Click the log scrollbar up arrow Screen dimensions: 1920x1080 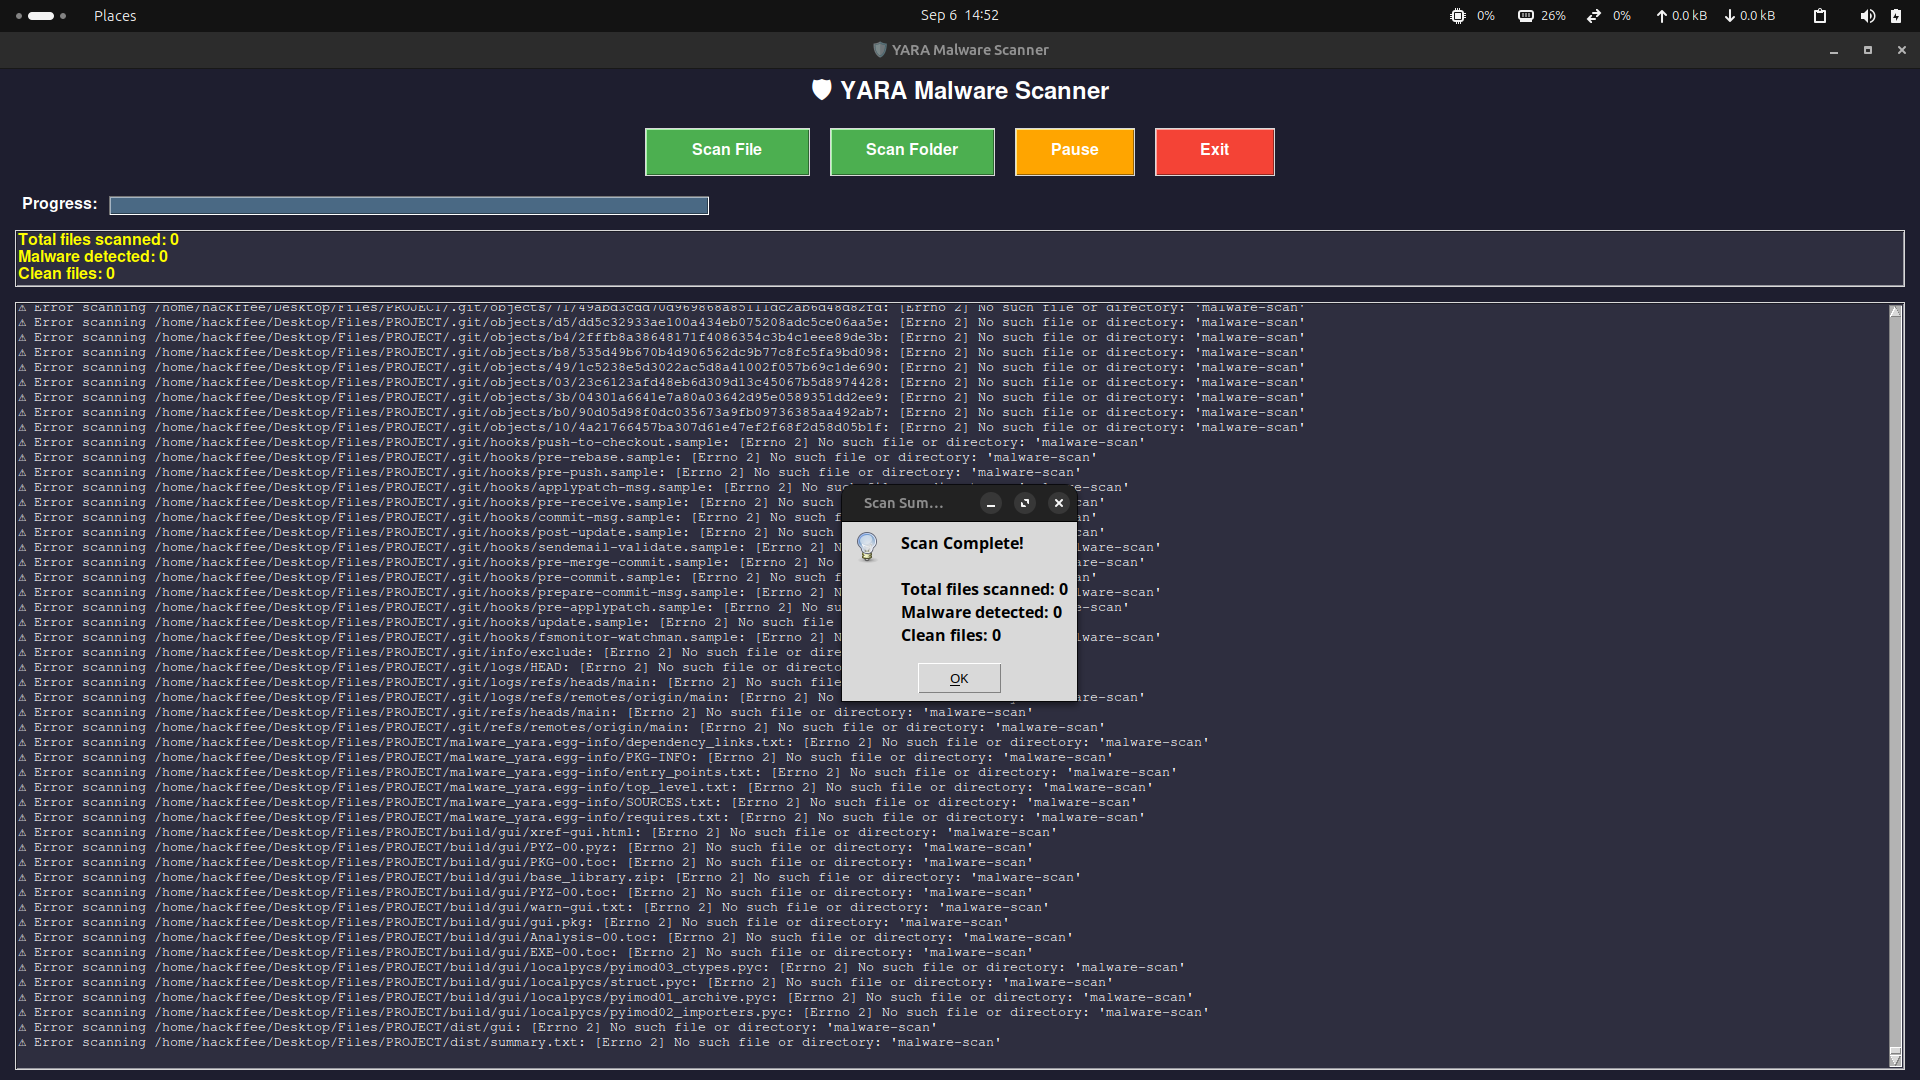point(1895,312)
